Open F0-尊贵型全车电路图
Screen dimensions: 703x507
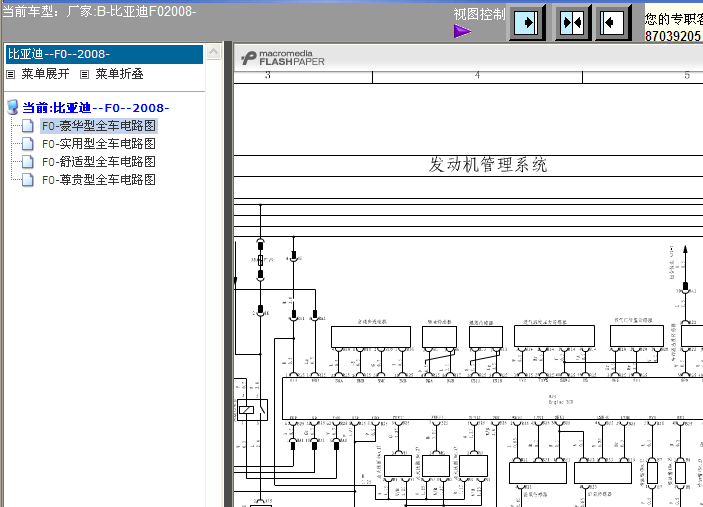pos(99,180)
